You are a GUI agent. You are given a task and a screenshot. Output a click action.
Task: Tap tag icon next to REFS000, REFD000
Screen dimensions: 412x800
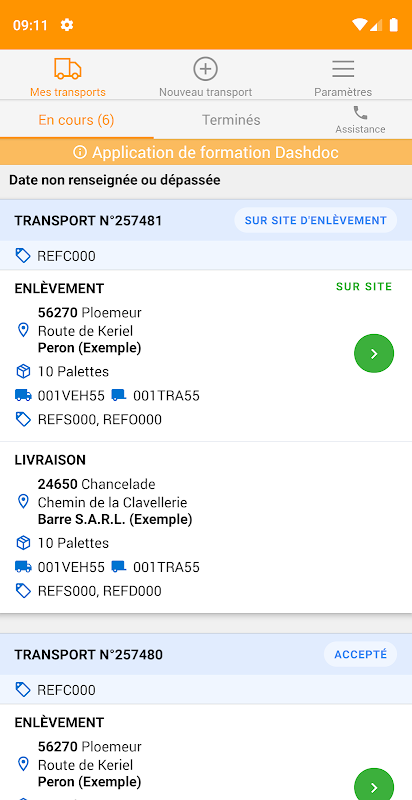pos(23,591)
